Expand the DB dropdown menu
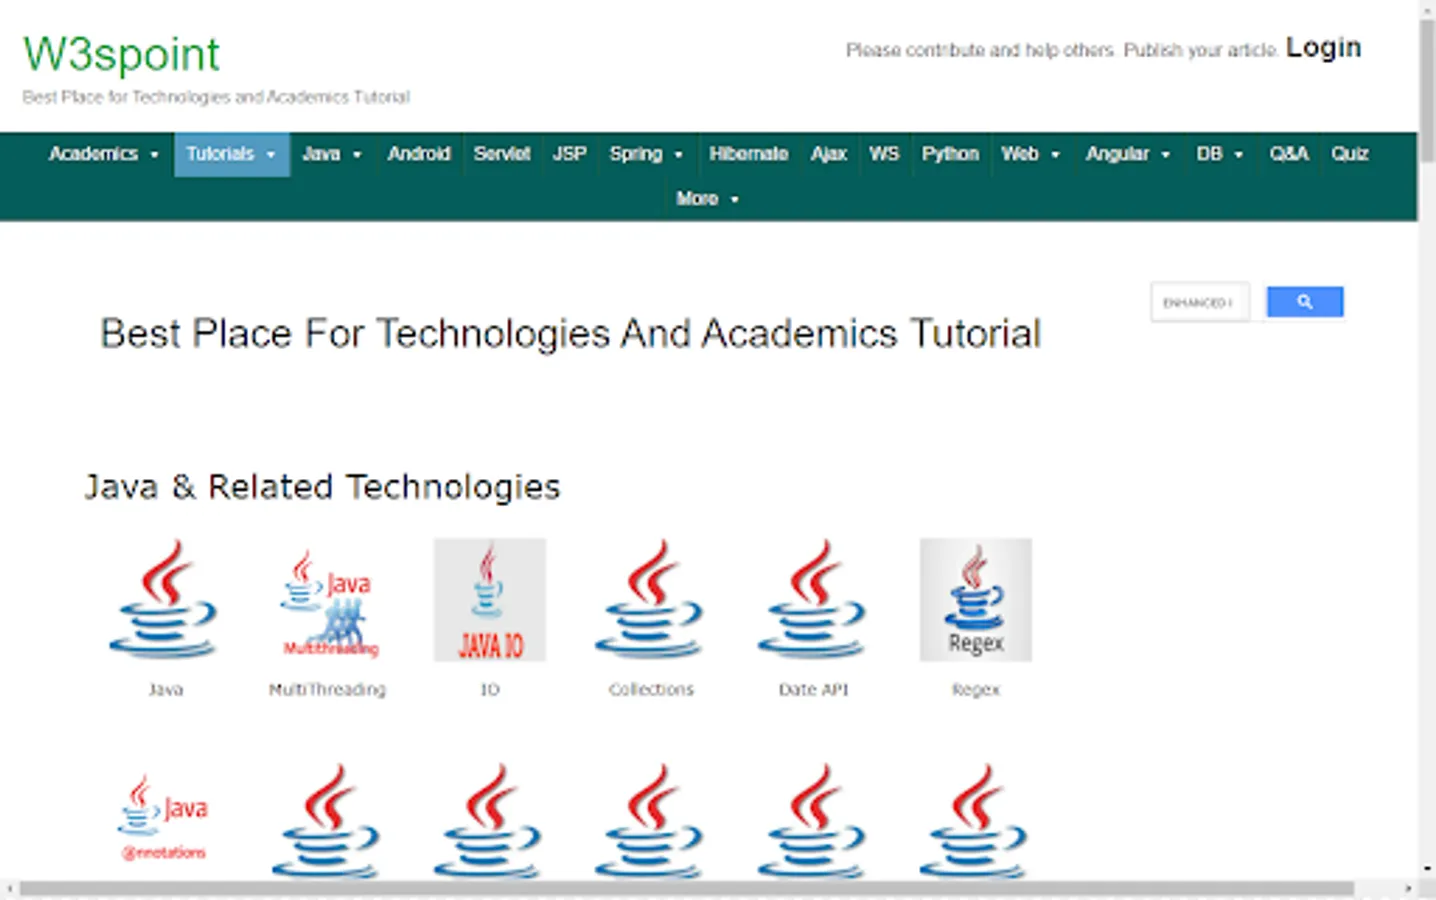Image resolution: width=1436 pixels, height=900 pixels. tap(1220, 154)
